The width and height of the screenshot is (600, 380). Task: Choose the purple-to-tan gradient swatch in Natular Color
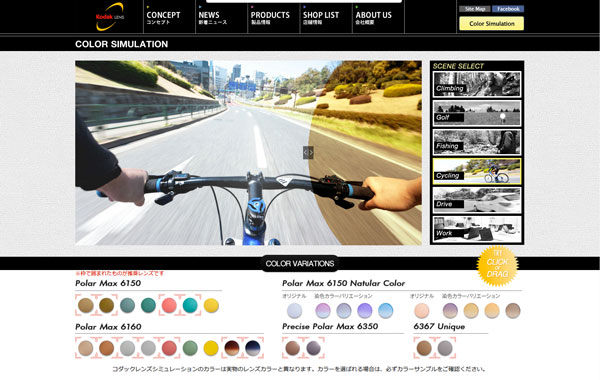(450, 310)
